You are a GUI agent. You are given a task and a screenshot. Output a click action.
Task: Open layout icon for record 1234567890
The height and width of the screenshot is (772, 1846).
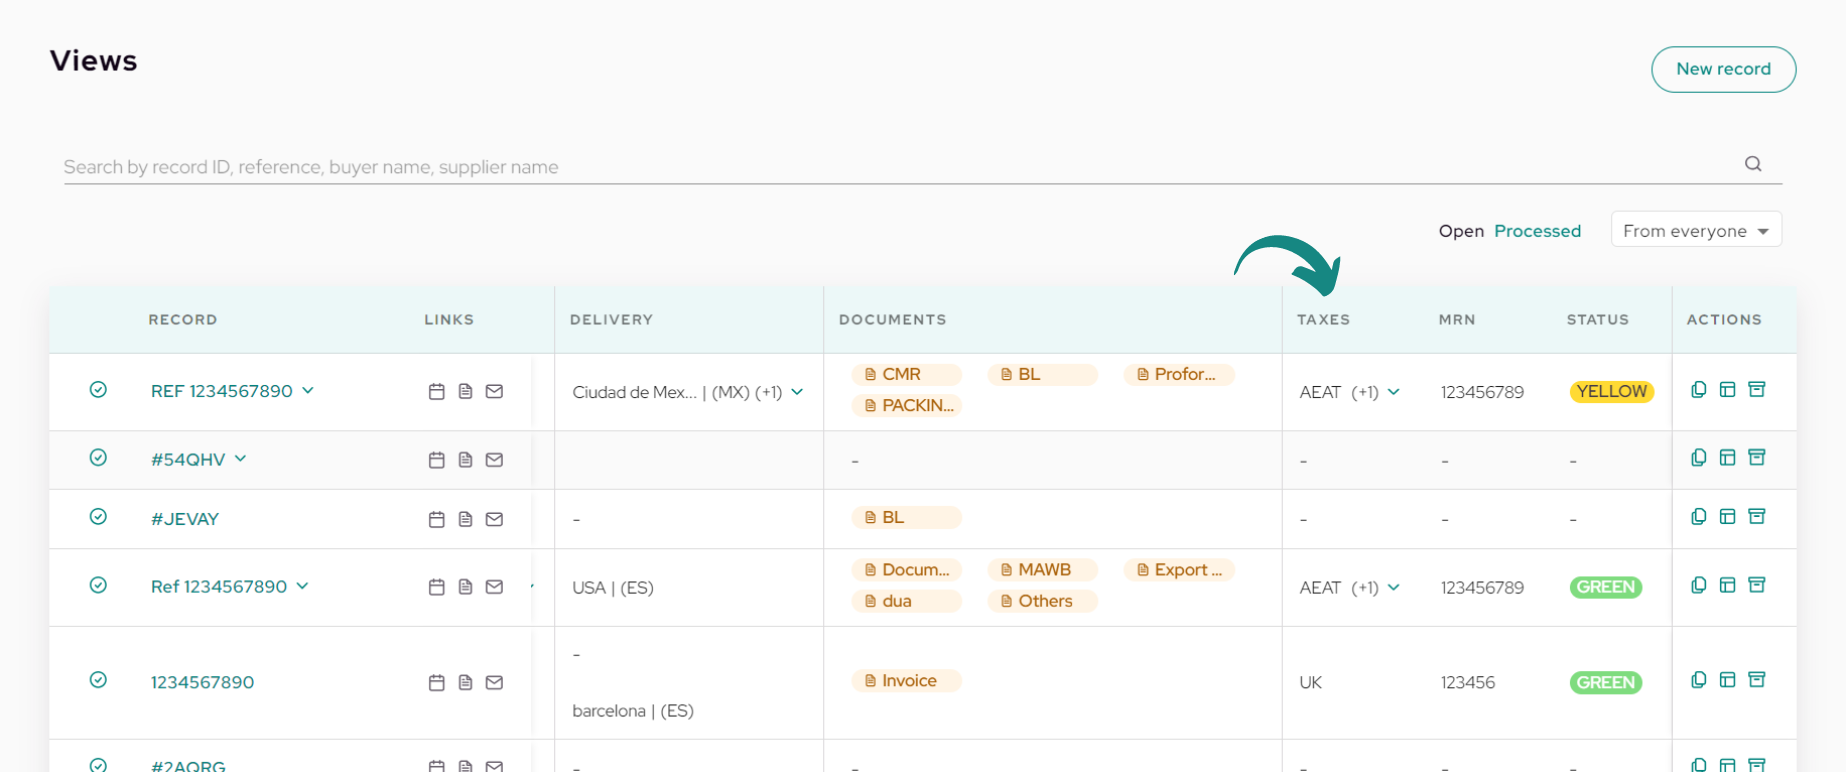pos(1727,680)
